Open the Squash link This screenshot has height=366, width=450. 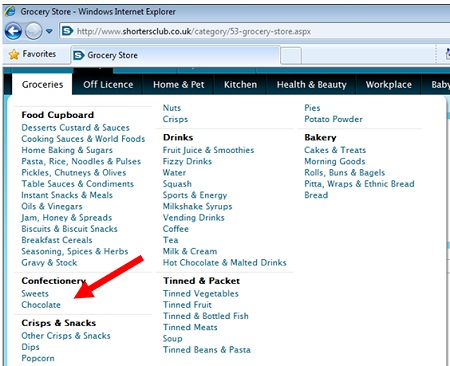pos(177,184)
